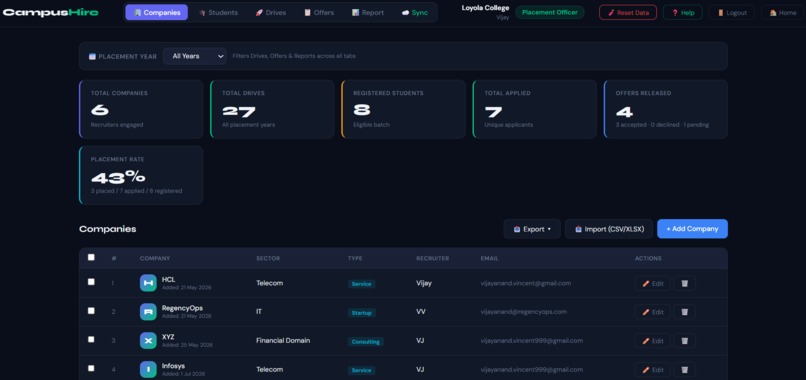
Task: Click the Total Drives stat card
Action: click(272, 109)
